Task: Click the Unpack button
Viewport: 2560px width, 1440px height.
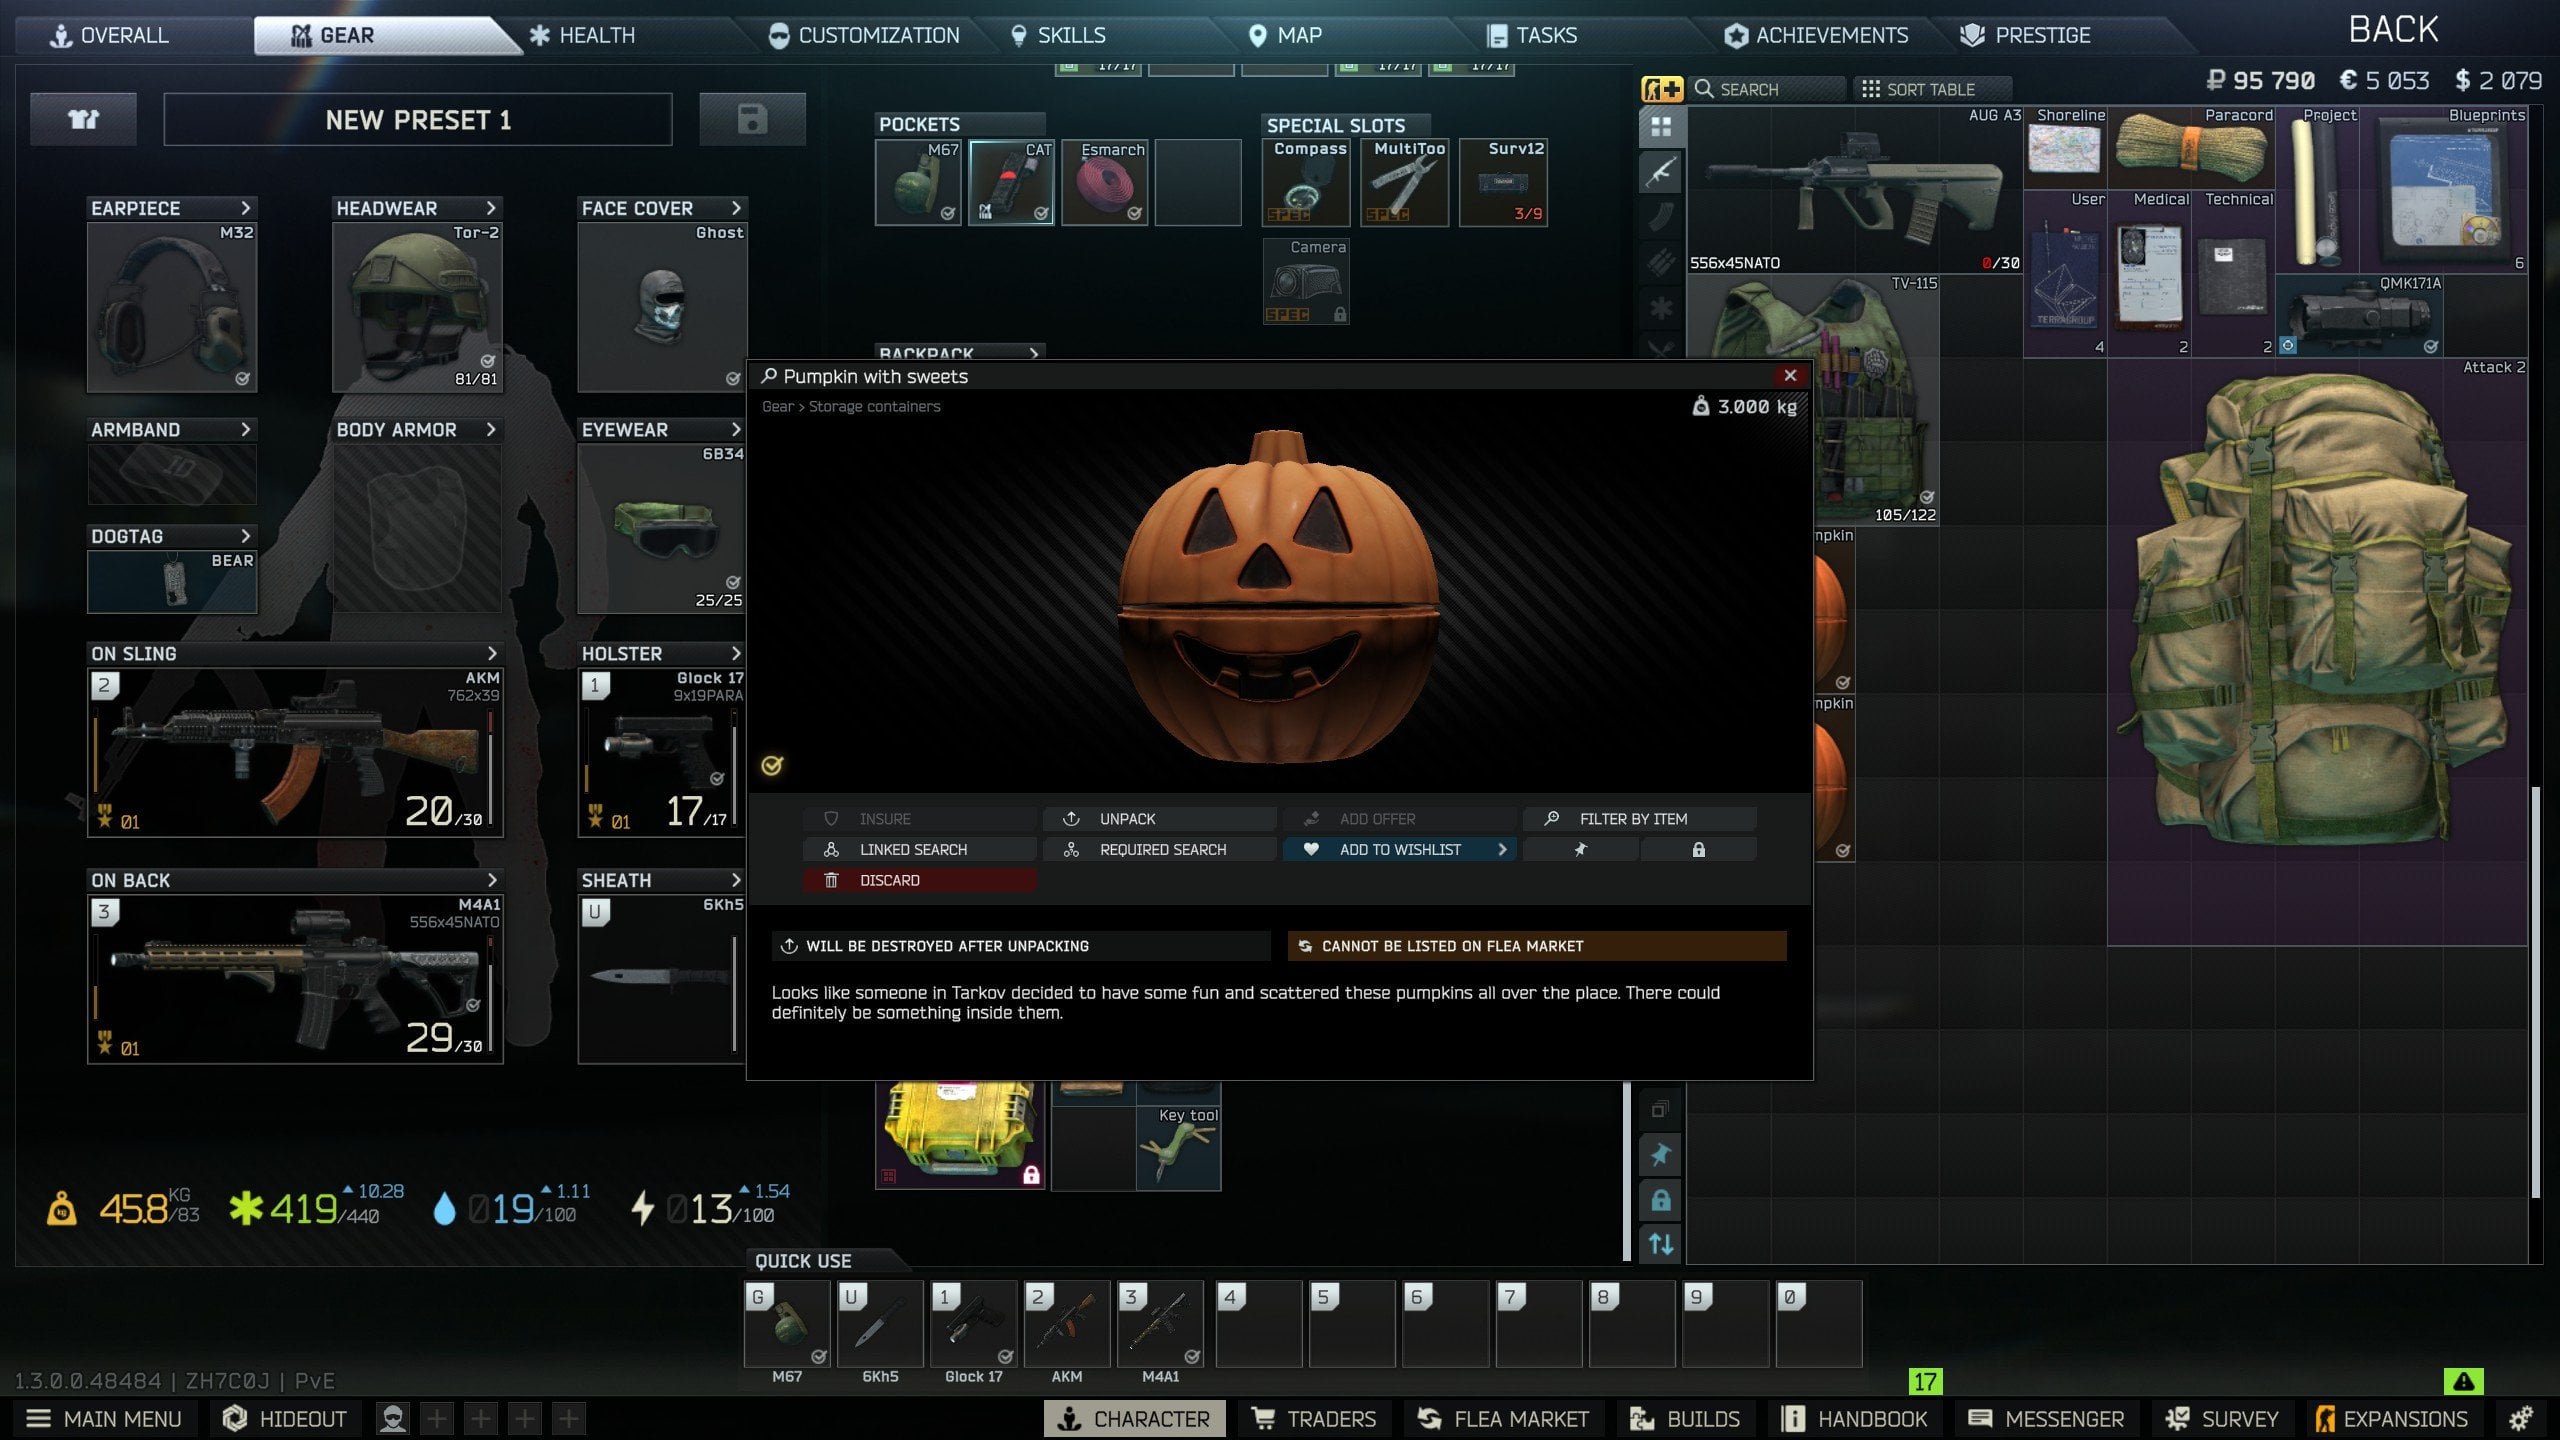Action: click(x=1160, y=819)
